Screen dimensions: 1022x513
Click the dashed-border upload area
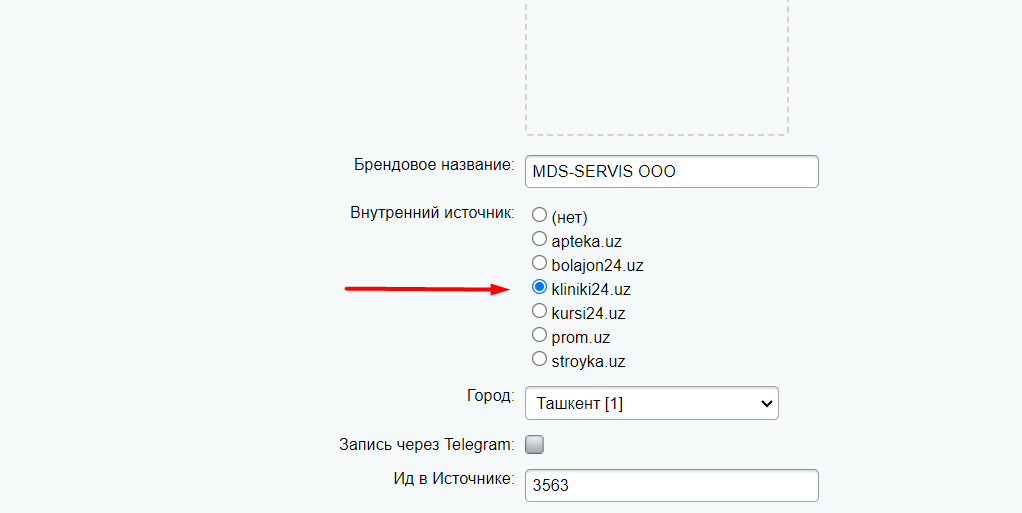656,65
